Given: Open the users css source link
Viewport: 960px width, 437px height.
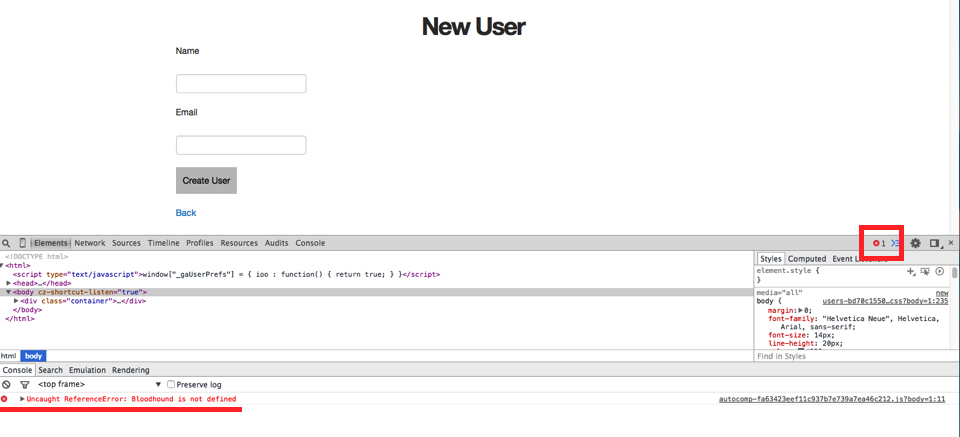Looking at the screenshot, I should [885, 301].
